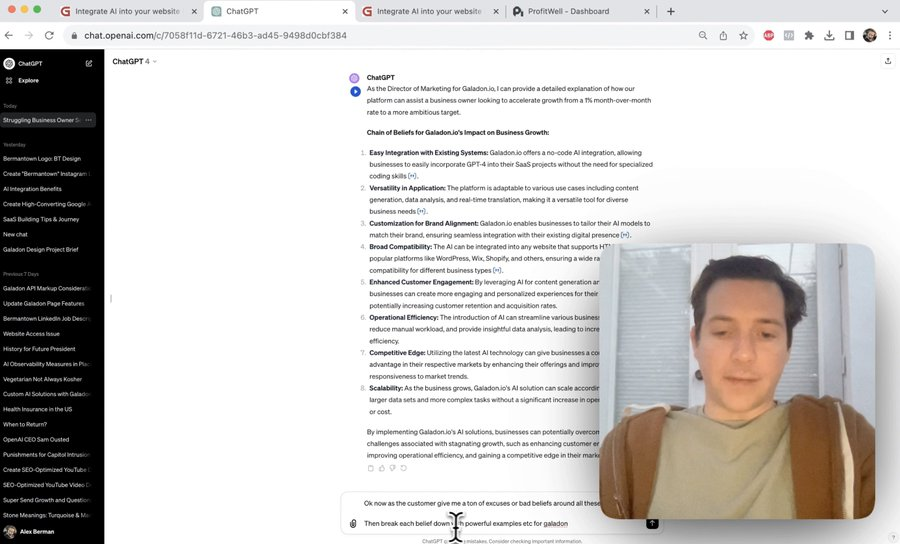Open the new browser tab
This screenshot has height=544, width=900.
(x=670, y=11)
